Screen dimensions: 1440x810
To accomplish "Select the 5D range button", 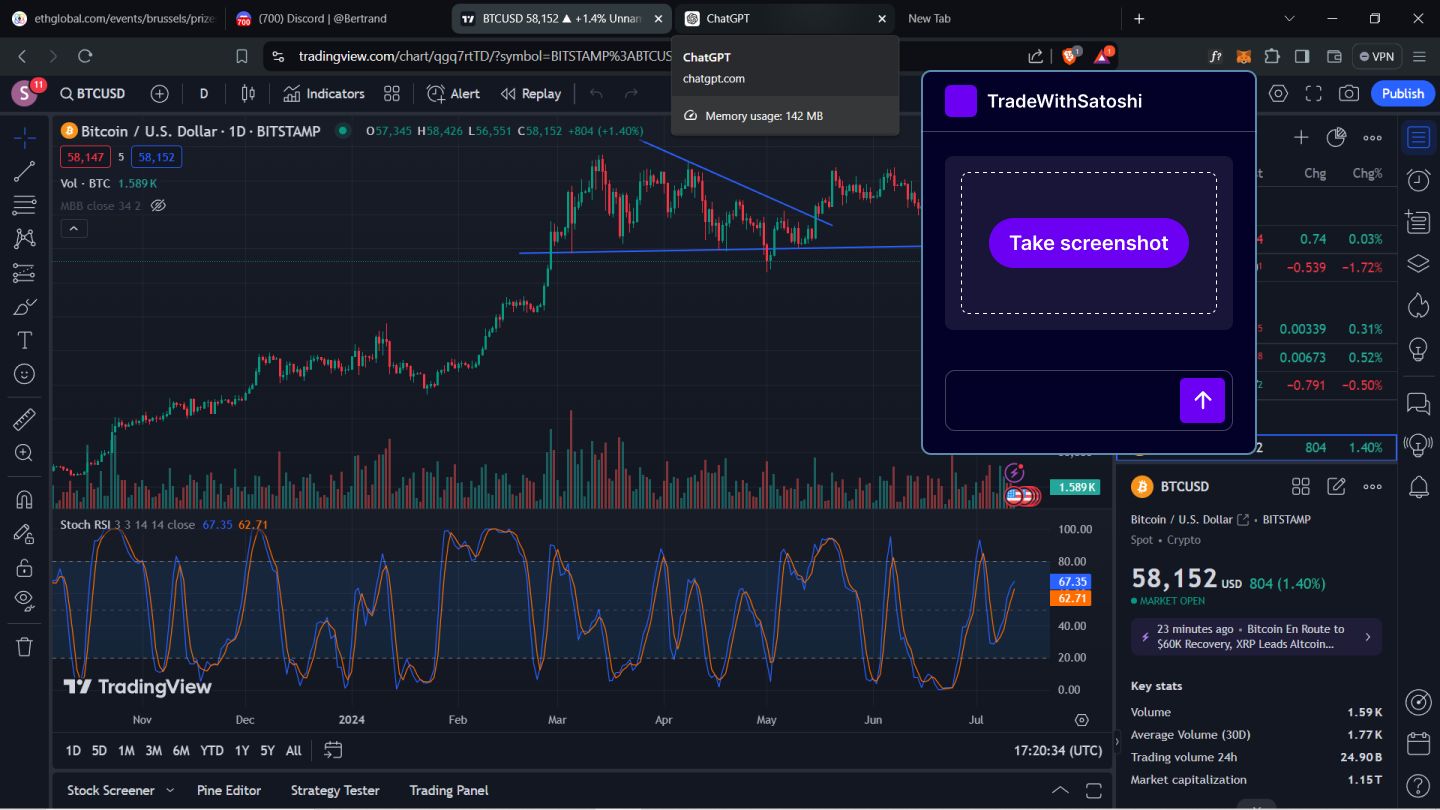I will [99, 750].
